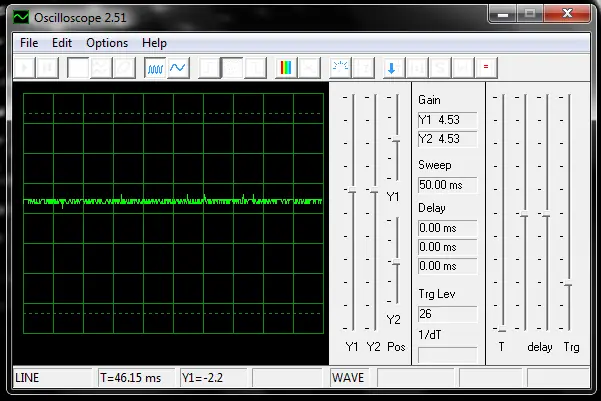Click the red equals sign toolbar icon
Image resolution: width=601 pixels, height=401 pixels.
tap(486, 68)
